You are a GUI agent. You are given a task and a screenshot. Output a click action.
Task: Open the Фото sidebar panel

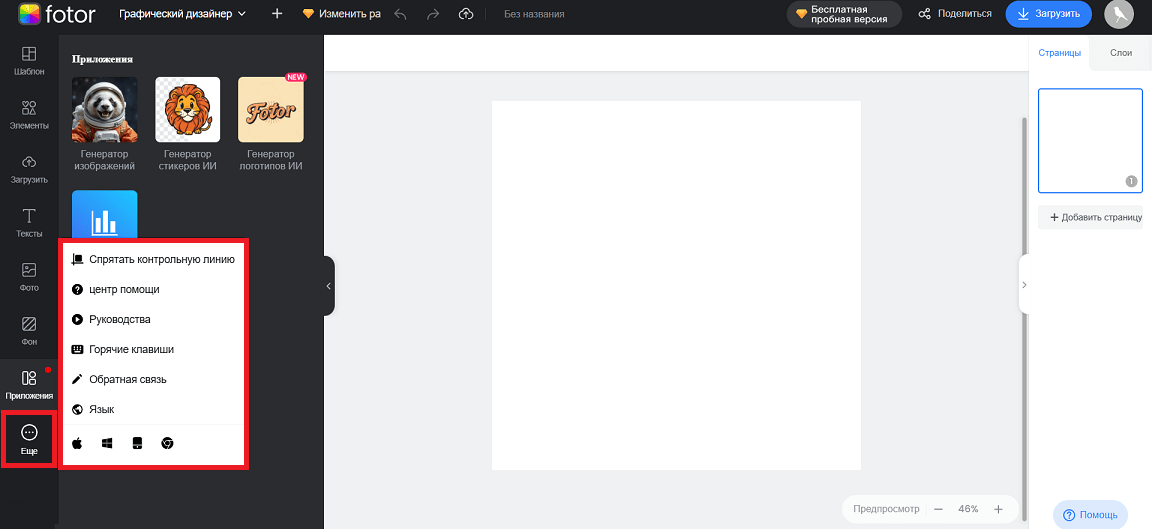[29, 277]
